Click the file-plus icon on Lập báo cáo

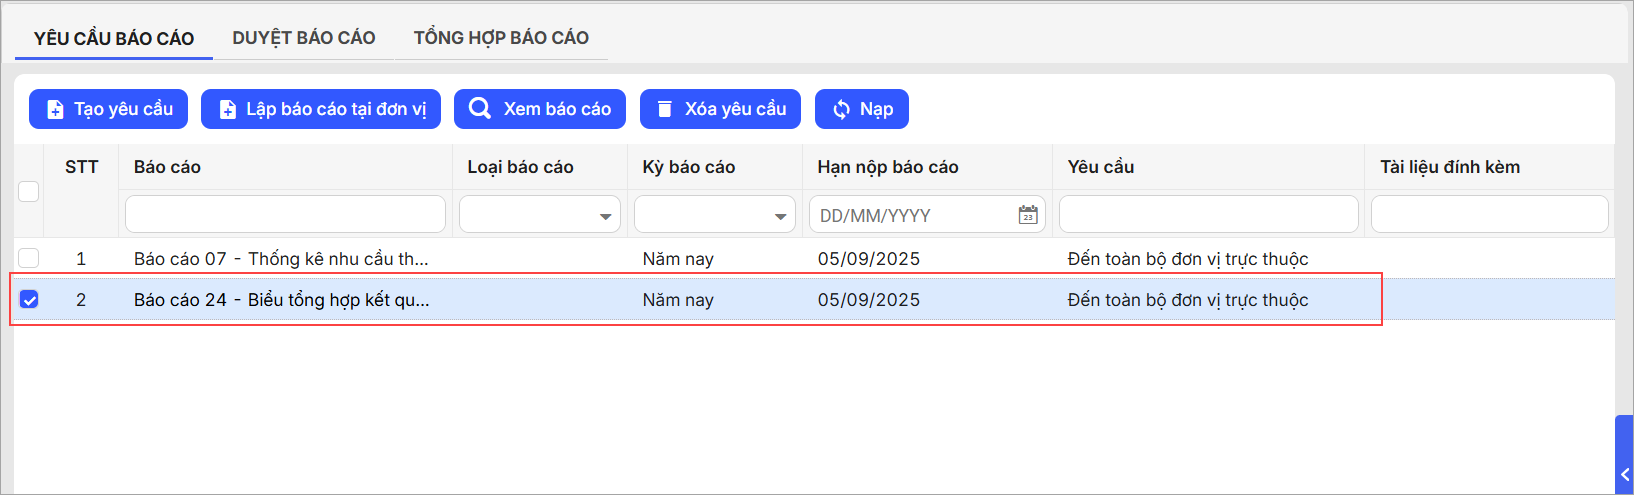(x=228, y=110)
